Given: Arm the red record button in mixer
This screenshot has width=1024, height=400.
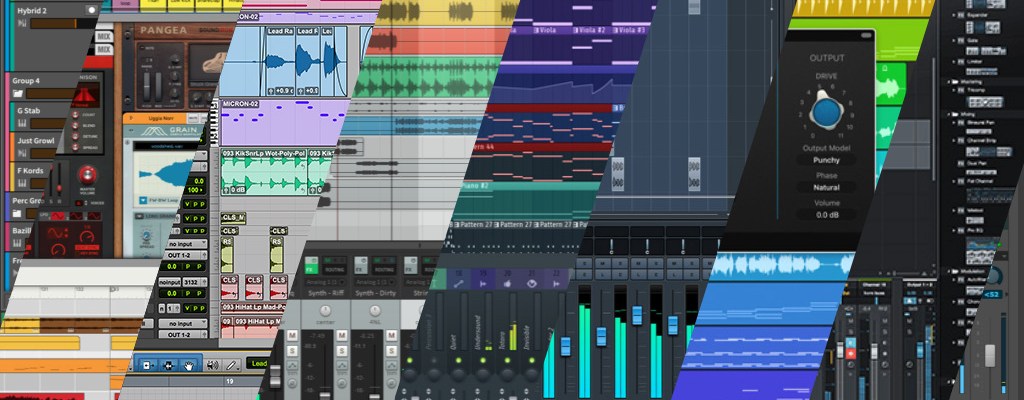Looking at the screenshot, I should click(x=851, y=352).
